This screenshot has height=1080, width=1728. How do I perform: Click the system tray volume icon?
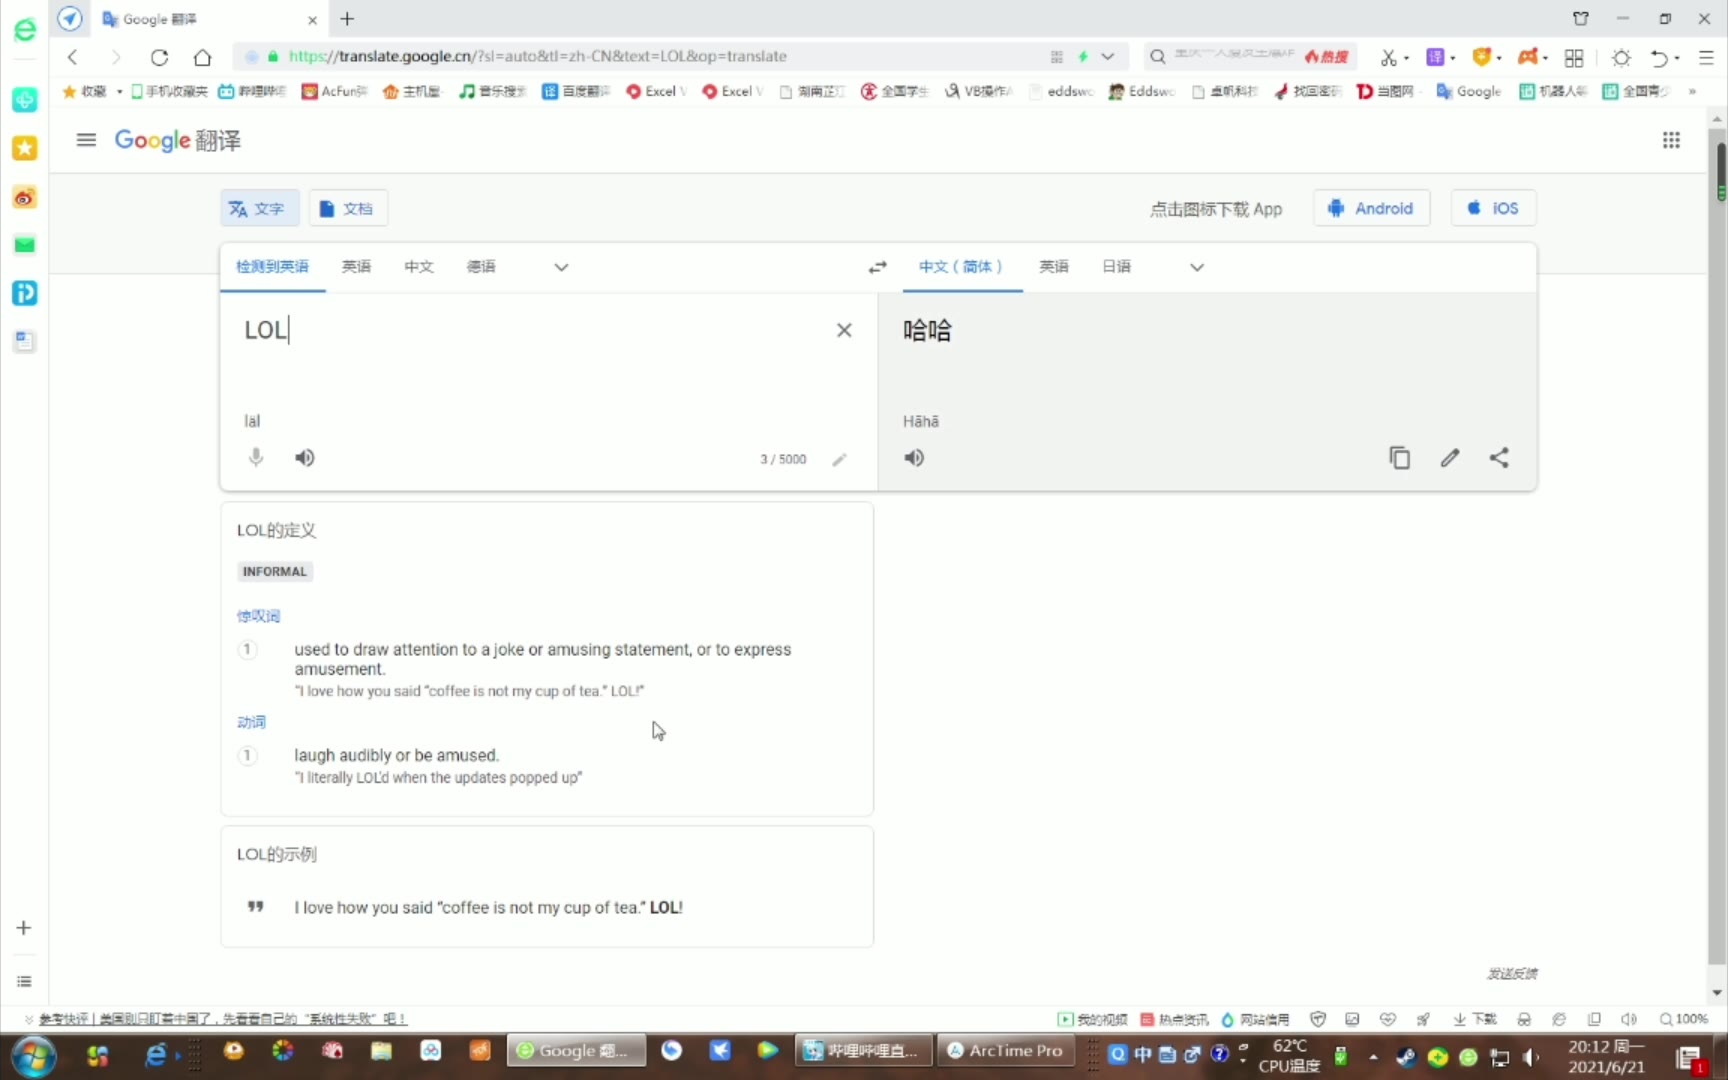1530,1057
